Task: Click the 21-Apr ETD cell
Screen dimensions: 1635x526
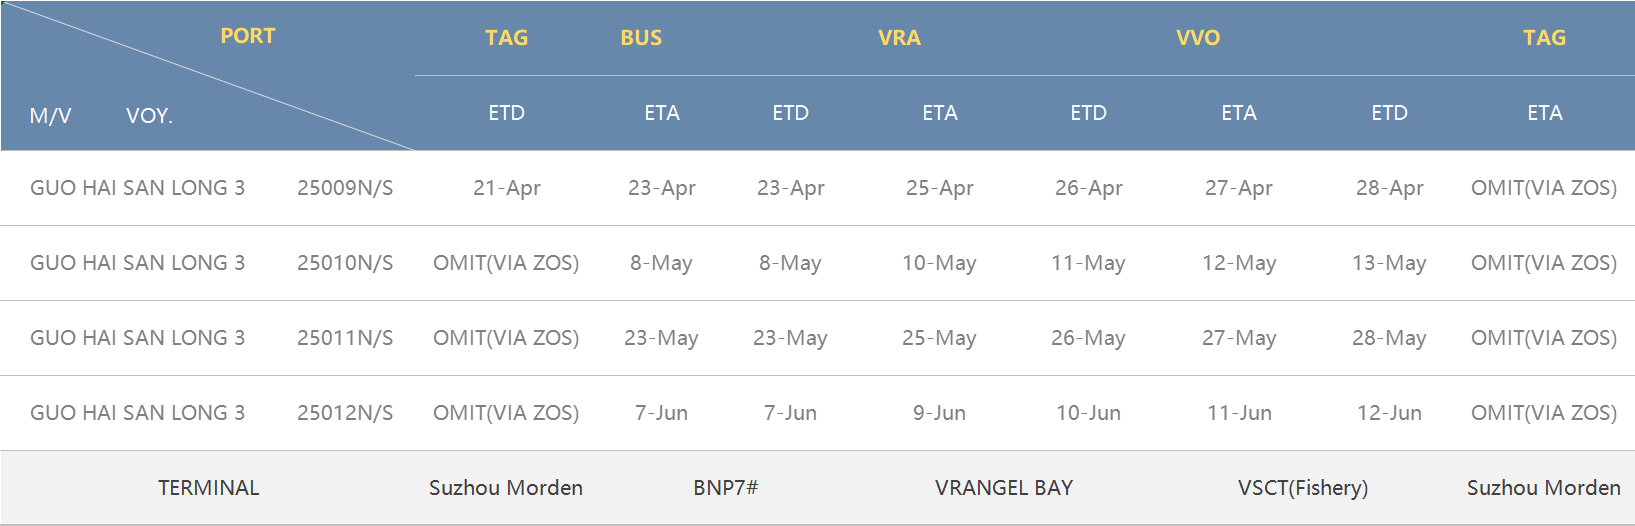Action: (x=507, y=188)
